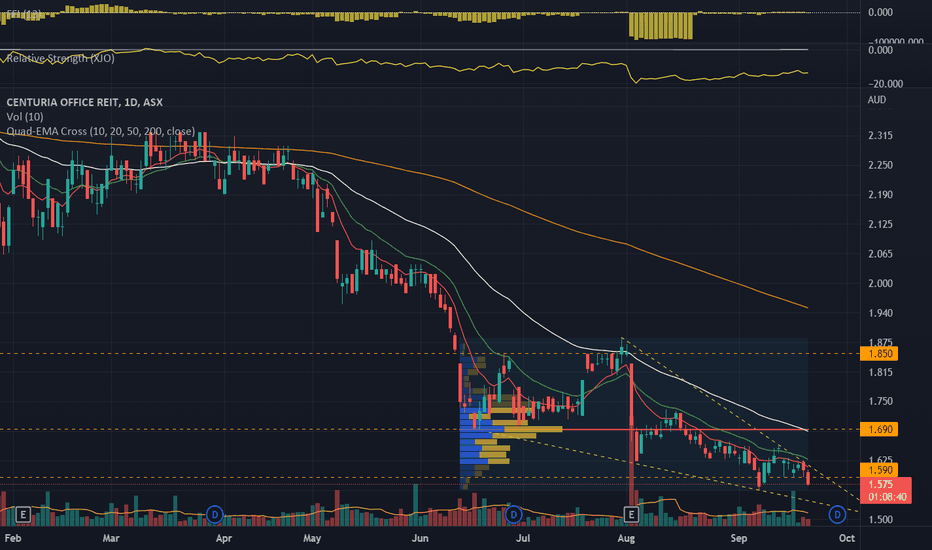Click the 1.690 horizontal line price tag
Screen dimensions: 932x550
tap(879, 429)
